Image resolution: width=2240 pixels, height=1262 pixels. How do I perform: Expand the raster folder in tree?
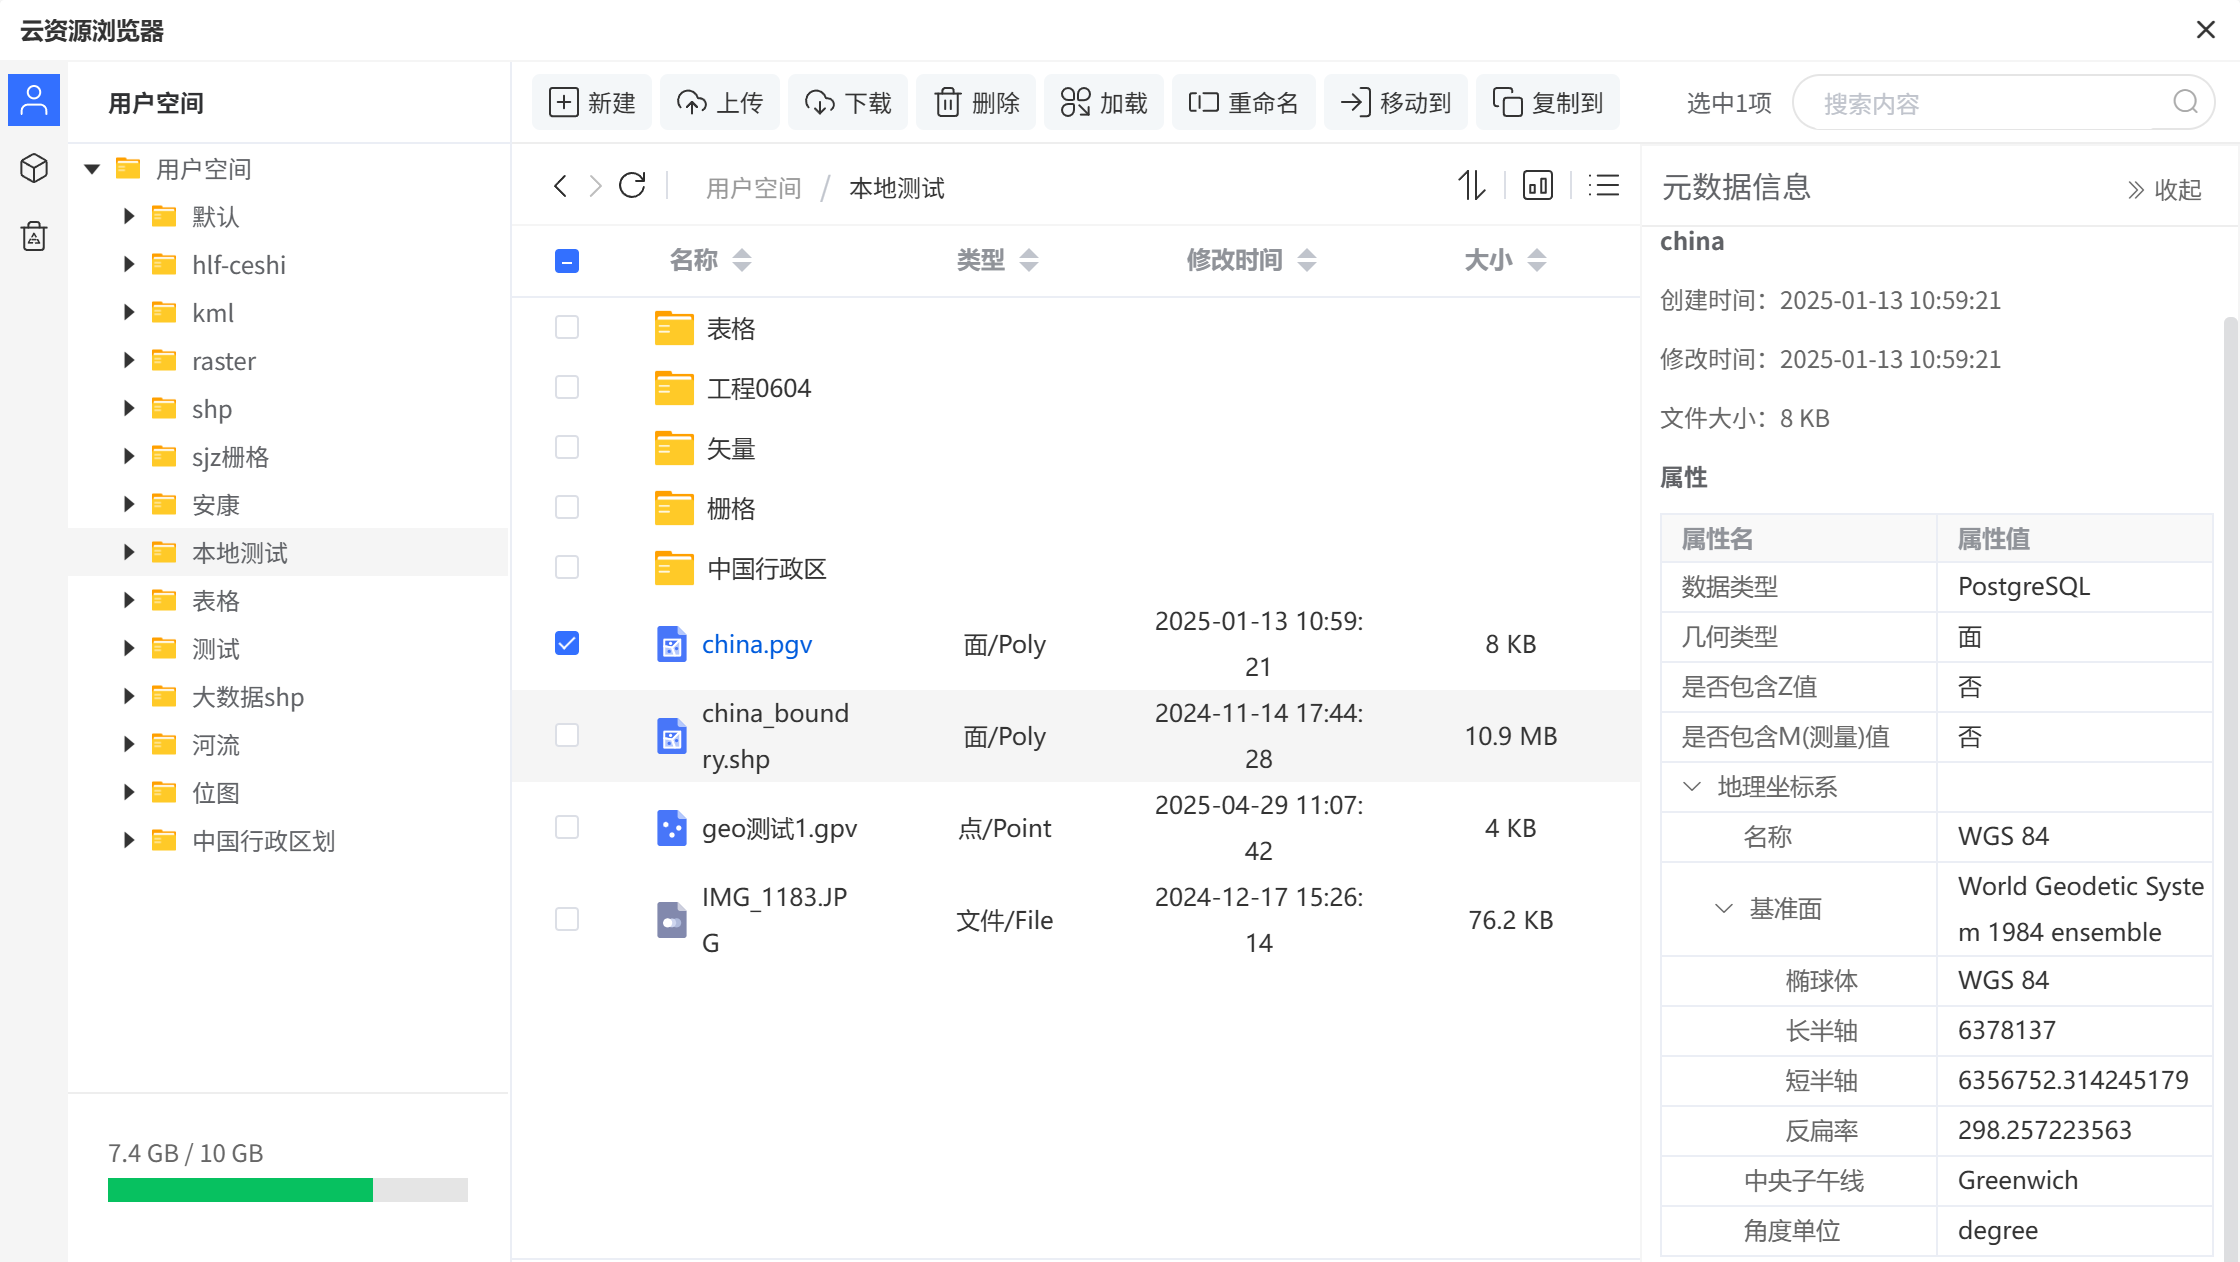(x=129, y=361)
